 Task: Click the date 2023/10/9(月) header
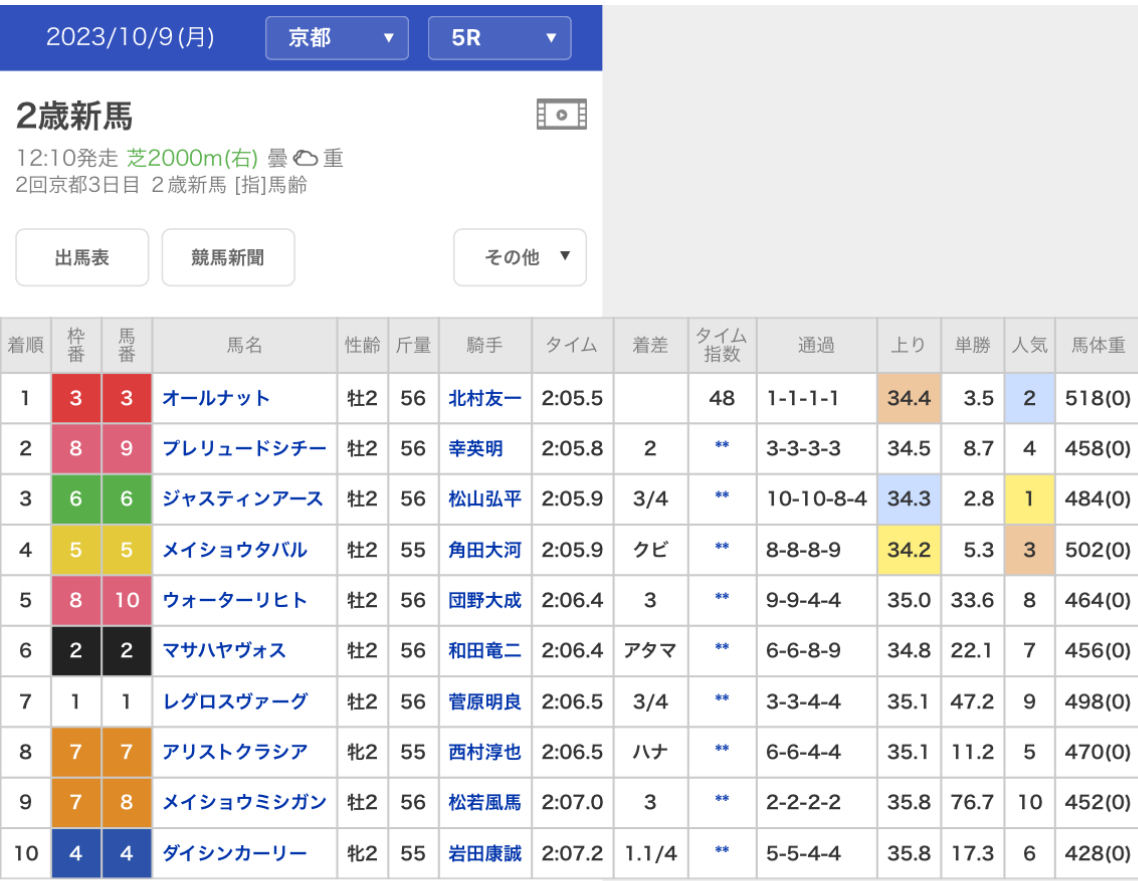click(130, 37)
